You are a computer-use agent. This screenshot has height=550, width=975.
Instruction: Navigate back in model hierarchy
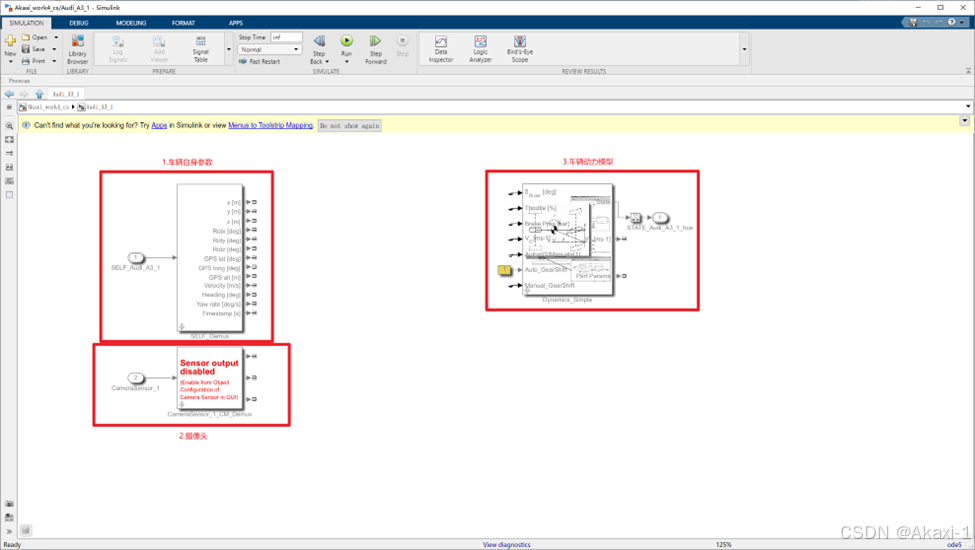point(9,94)
